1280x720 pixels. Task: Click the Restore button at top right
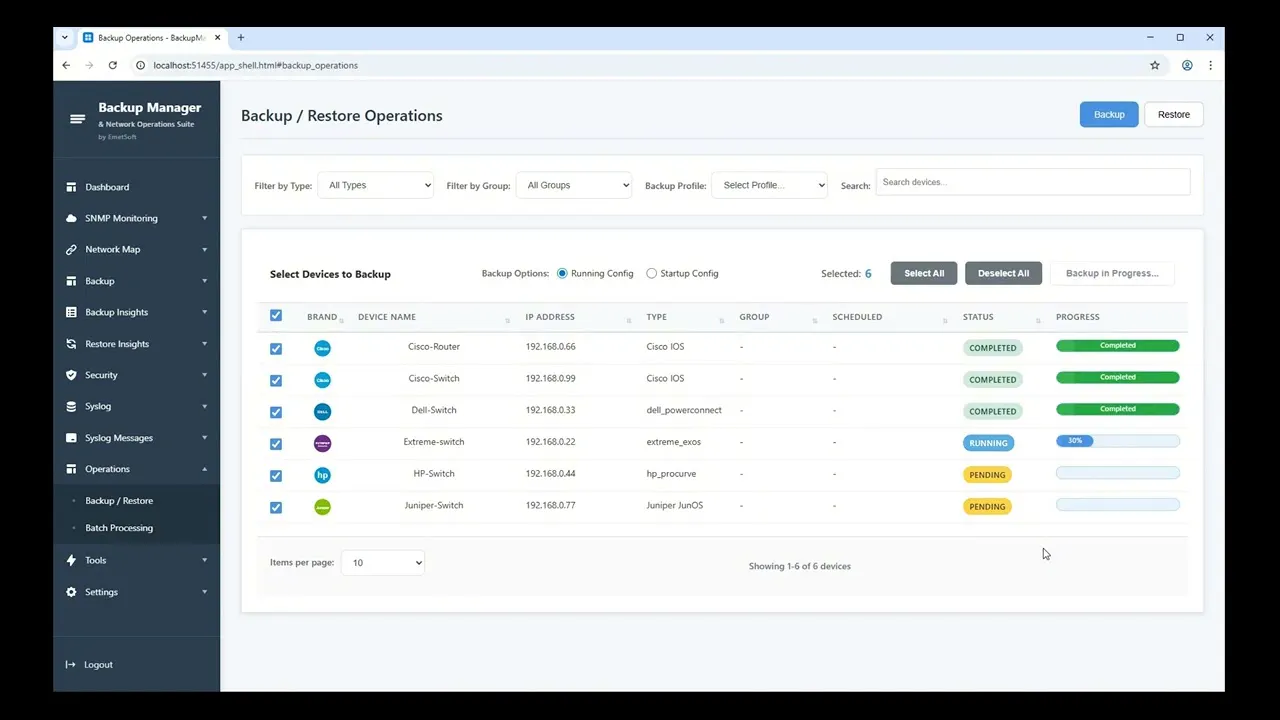(1174, 114)
